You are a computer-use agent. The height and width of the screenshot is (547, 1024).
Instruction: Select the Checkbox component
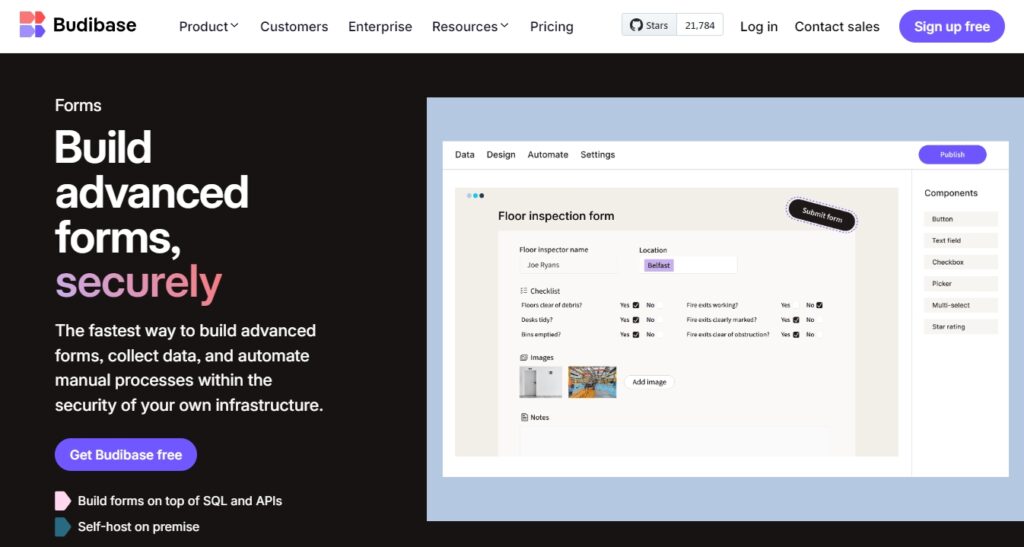click(x=960, y=262)
